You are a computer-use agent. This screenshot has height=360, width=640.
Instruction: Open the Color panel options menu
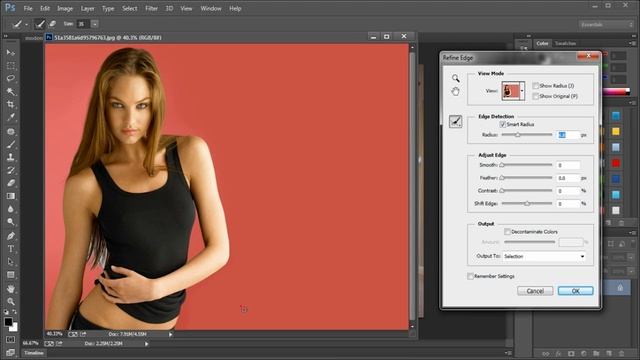[632, 43]
